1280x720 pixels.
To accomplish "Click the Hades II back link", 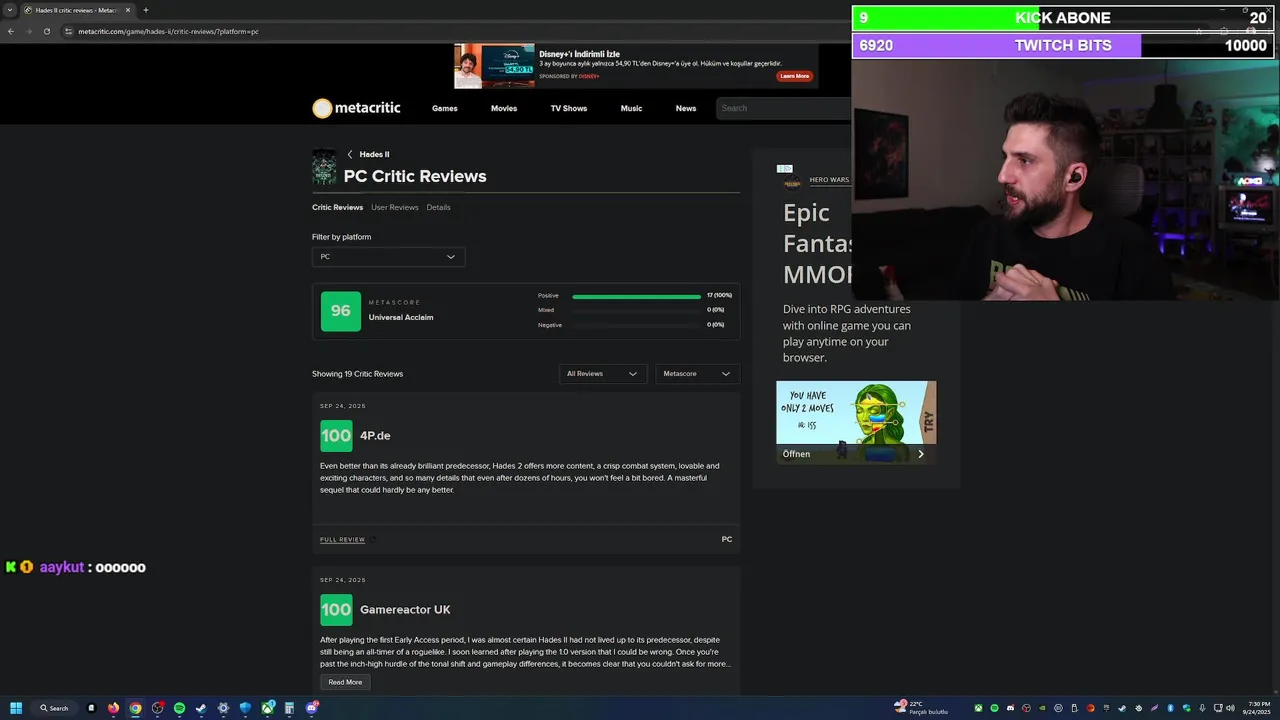I will tap(374, 154).
